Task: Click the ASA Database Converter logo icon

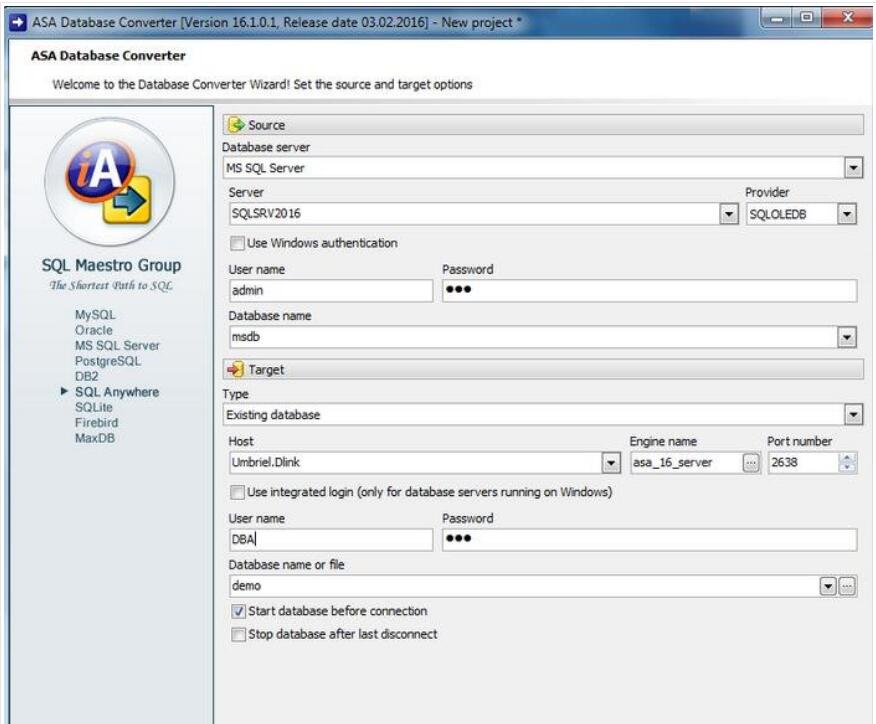Action: [x=110, y=183]
